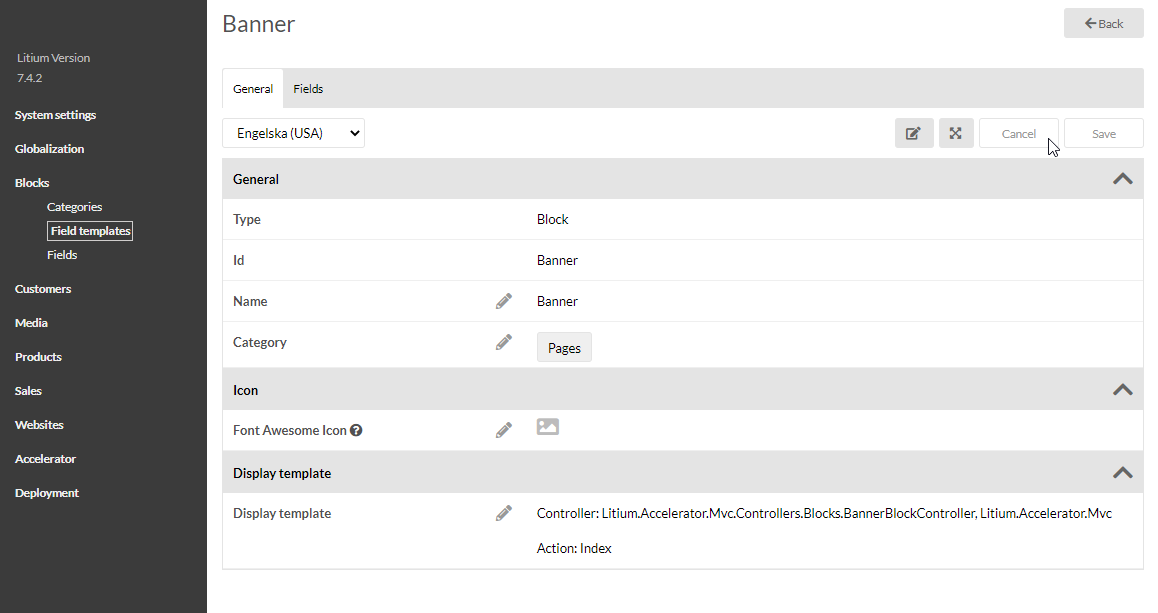Switch to the Fields tab

(x=308, y=89)
